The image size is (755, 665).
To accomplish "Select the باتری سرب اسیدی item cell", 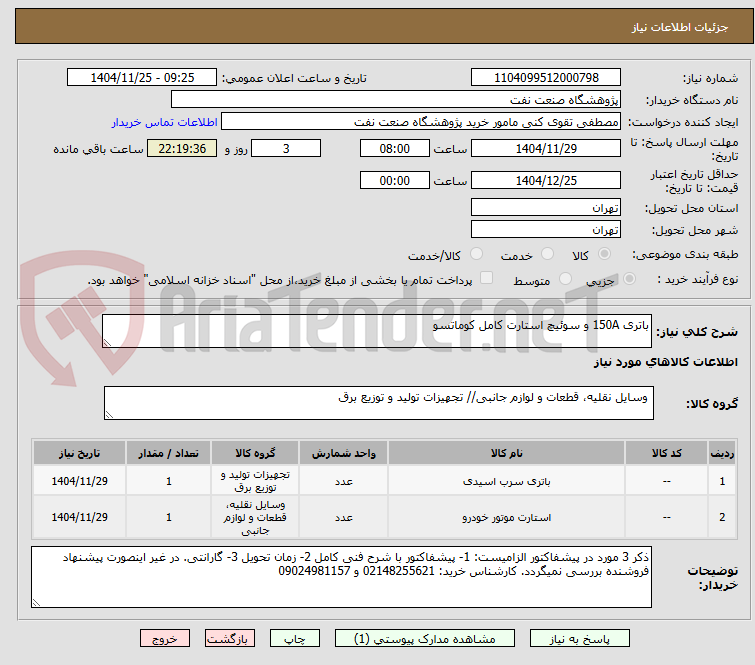I will click(x=507, y=481).
